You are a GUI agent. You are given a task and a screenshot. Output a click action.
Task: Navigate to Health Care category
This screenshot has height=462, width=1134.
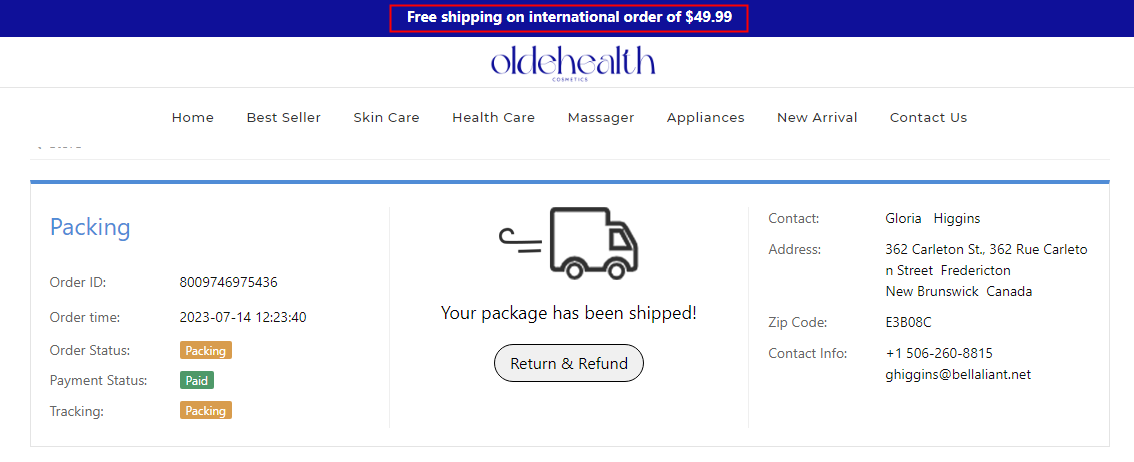pos(493,118)
